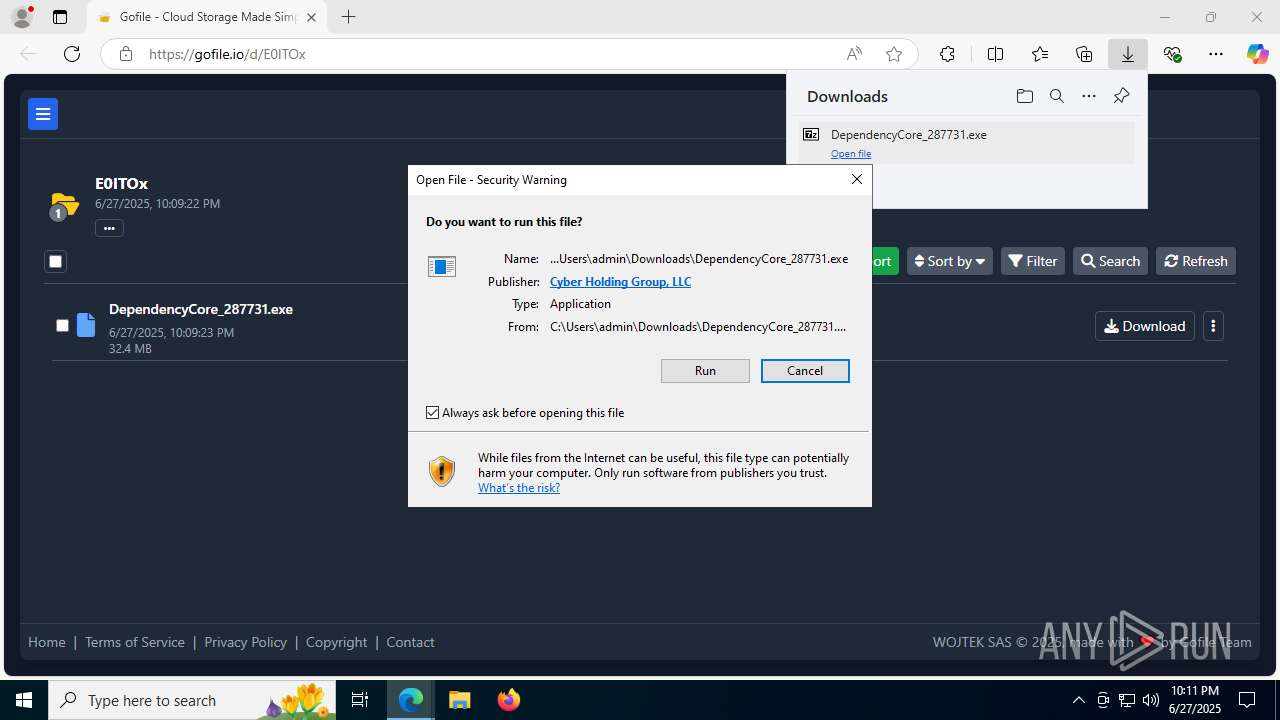Open the volume control tray icon

1151,700
